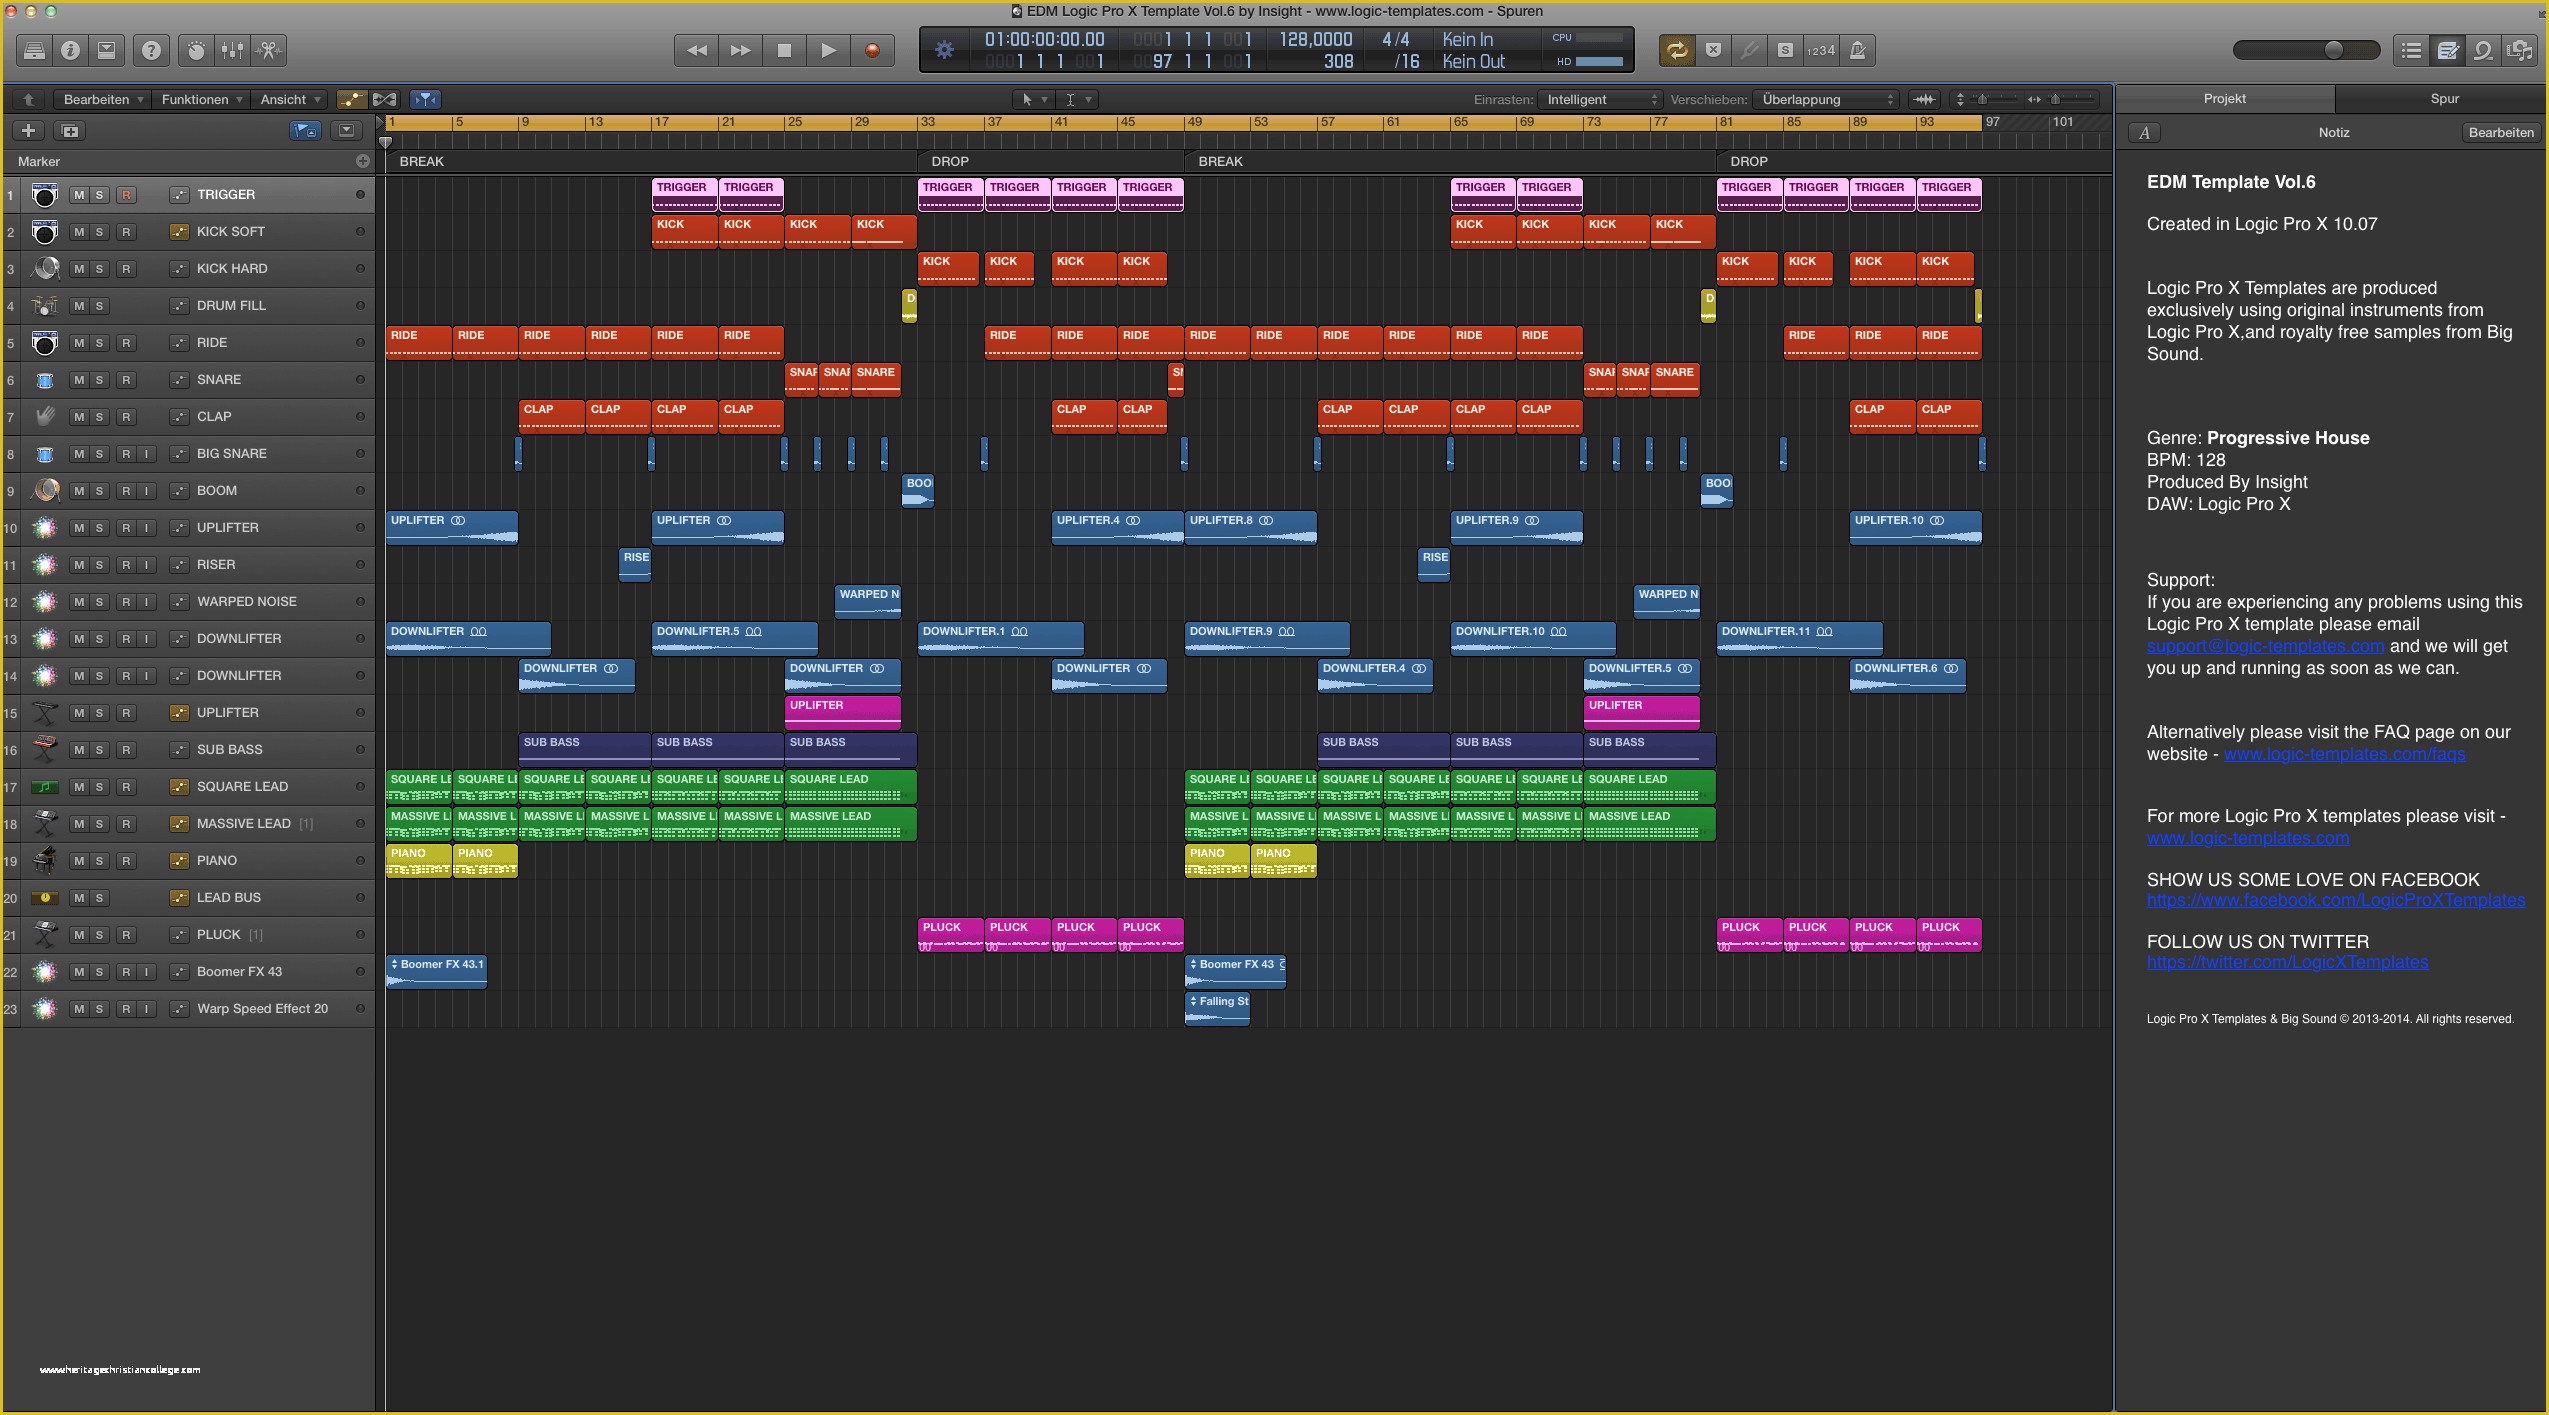Expand the Bearbeiten menu

click(x=96, y=98)
